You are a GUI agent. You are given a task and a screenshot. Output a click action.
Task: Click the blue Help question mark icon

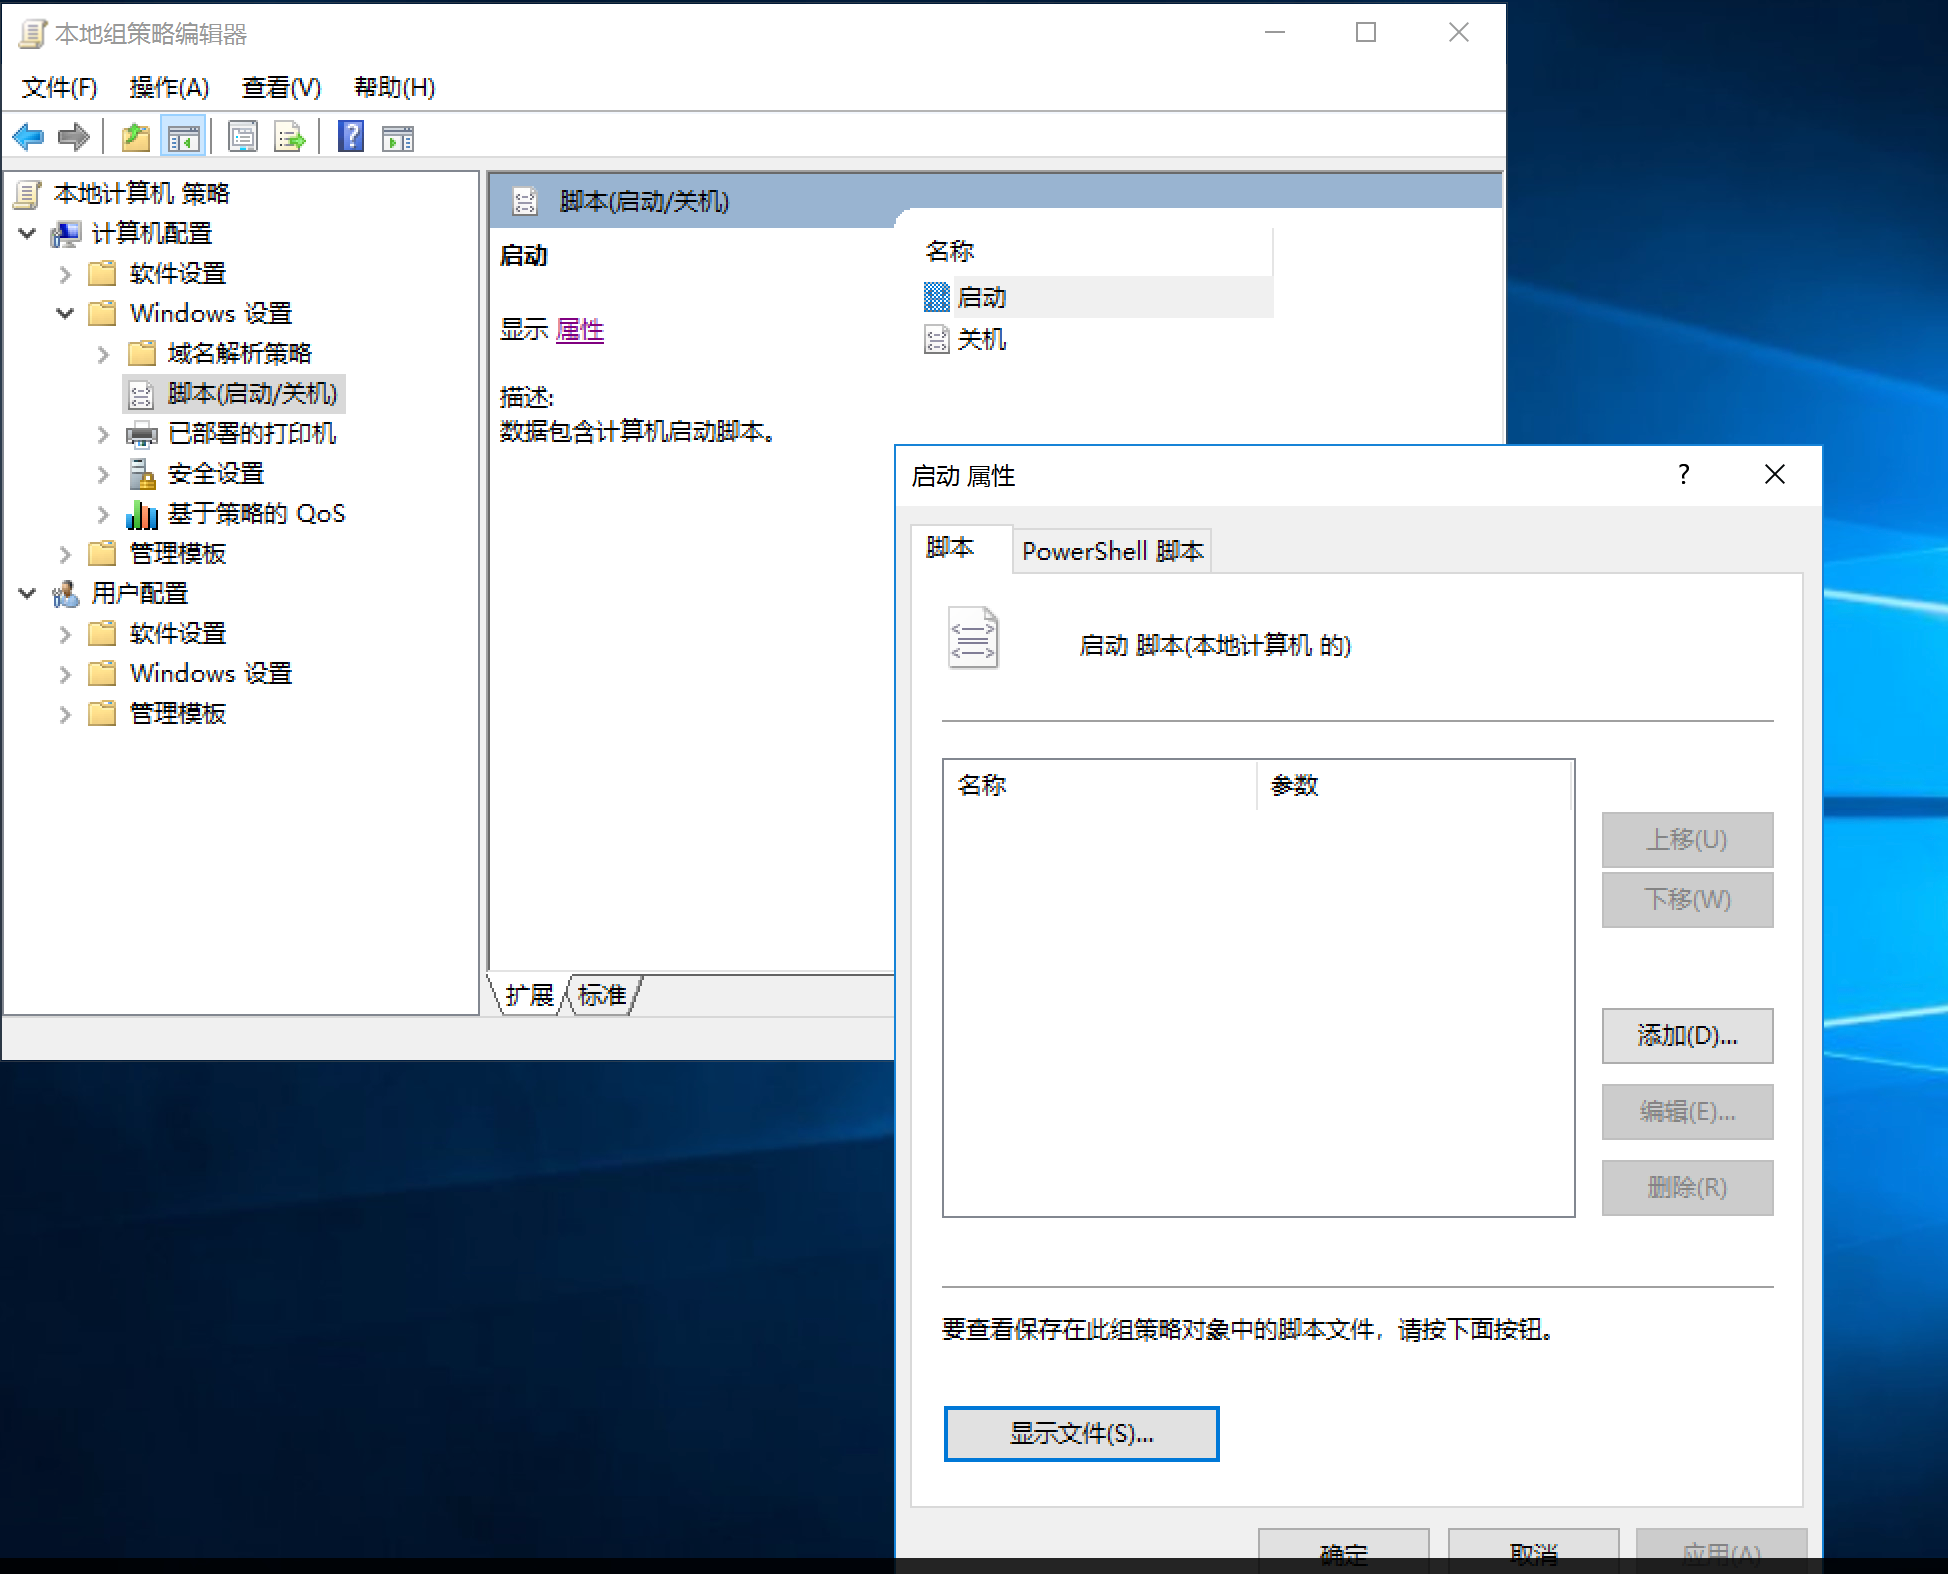pyautogui.click(x=351, y=136)
